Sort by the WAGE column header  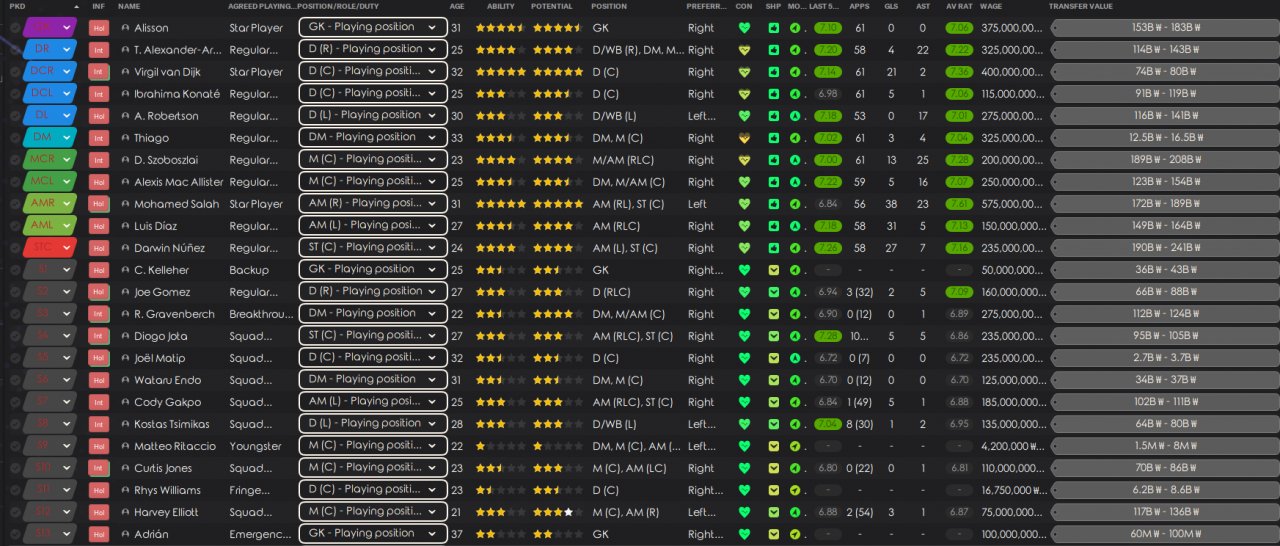pos(992,7)
